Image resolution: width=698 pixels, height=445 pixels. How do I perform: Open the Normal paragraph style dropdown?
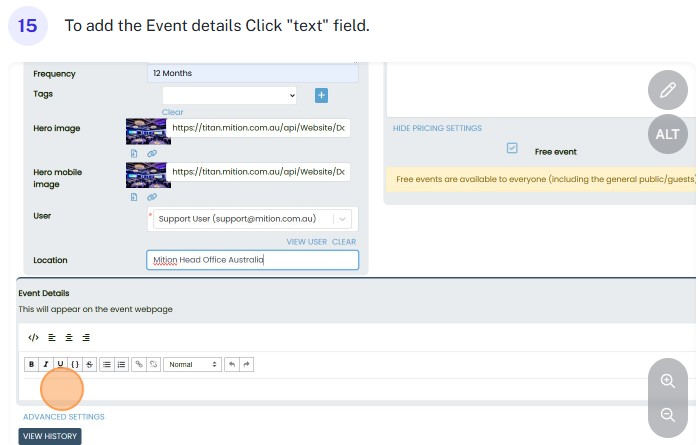[x=192, y=365]
